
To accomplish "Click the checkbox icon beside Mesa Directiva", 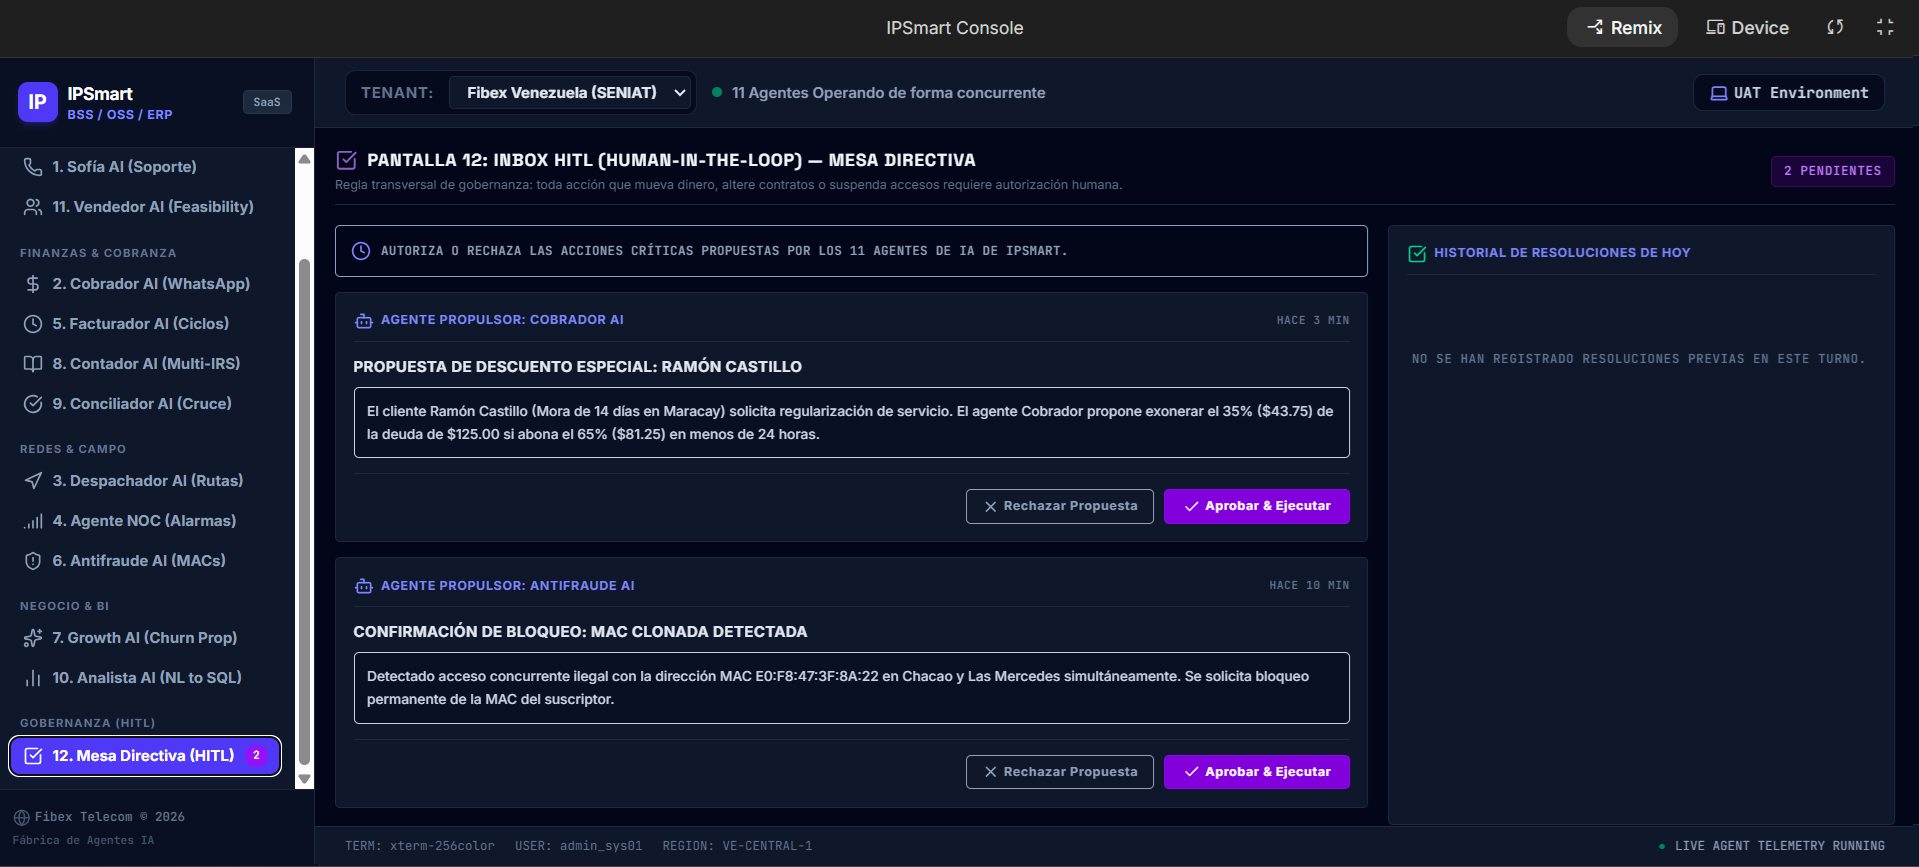I will 33,756.
